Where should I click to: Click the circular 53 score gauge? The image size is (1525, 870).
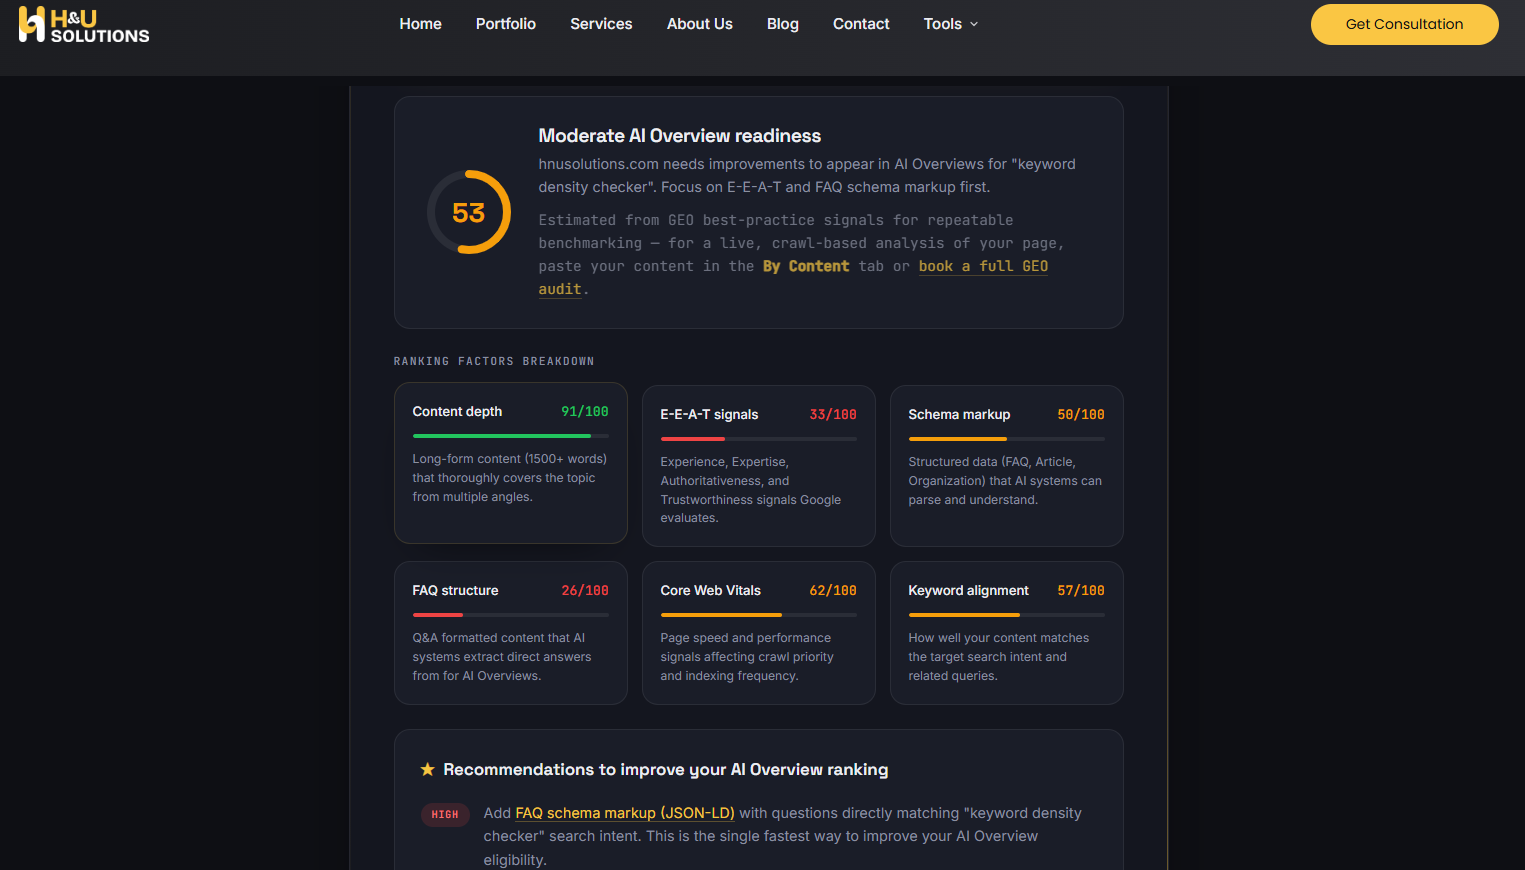tap(469, 212)
